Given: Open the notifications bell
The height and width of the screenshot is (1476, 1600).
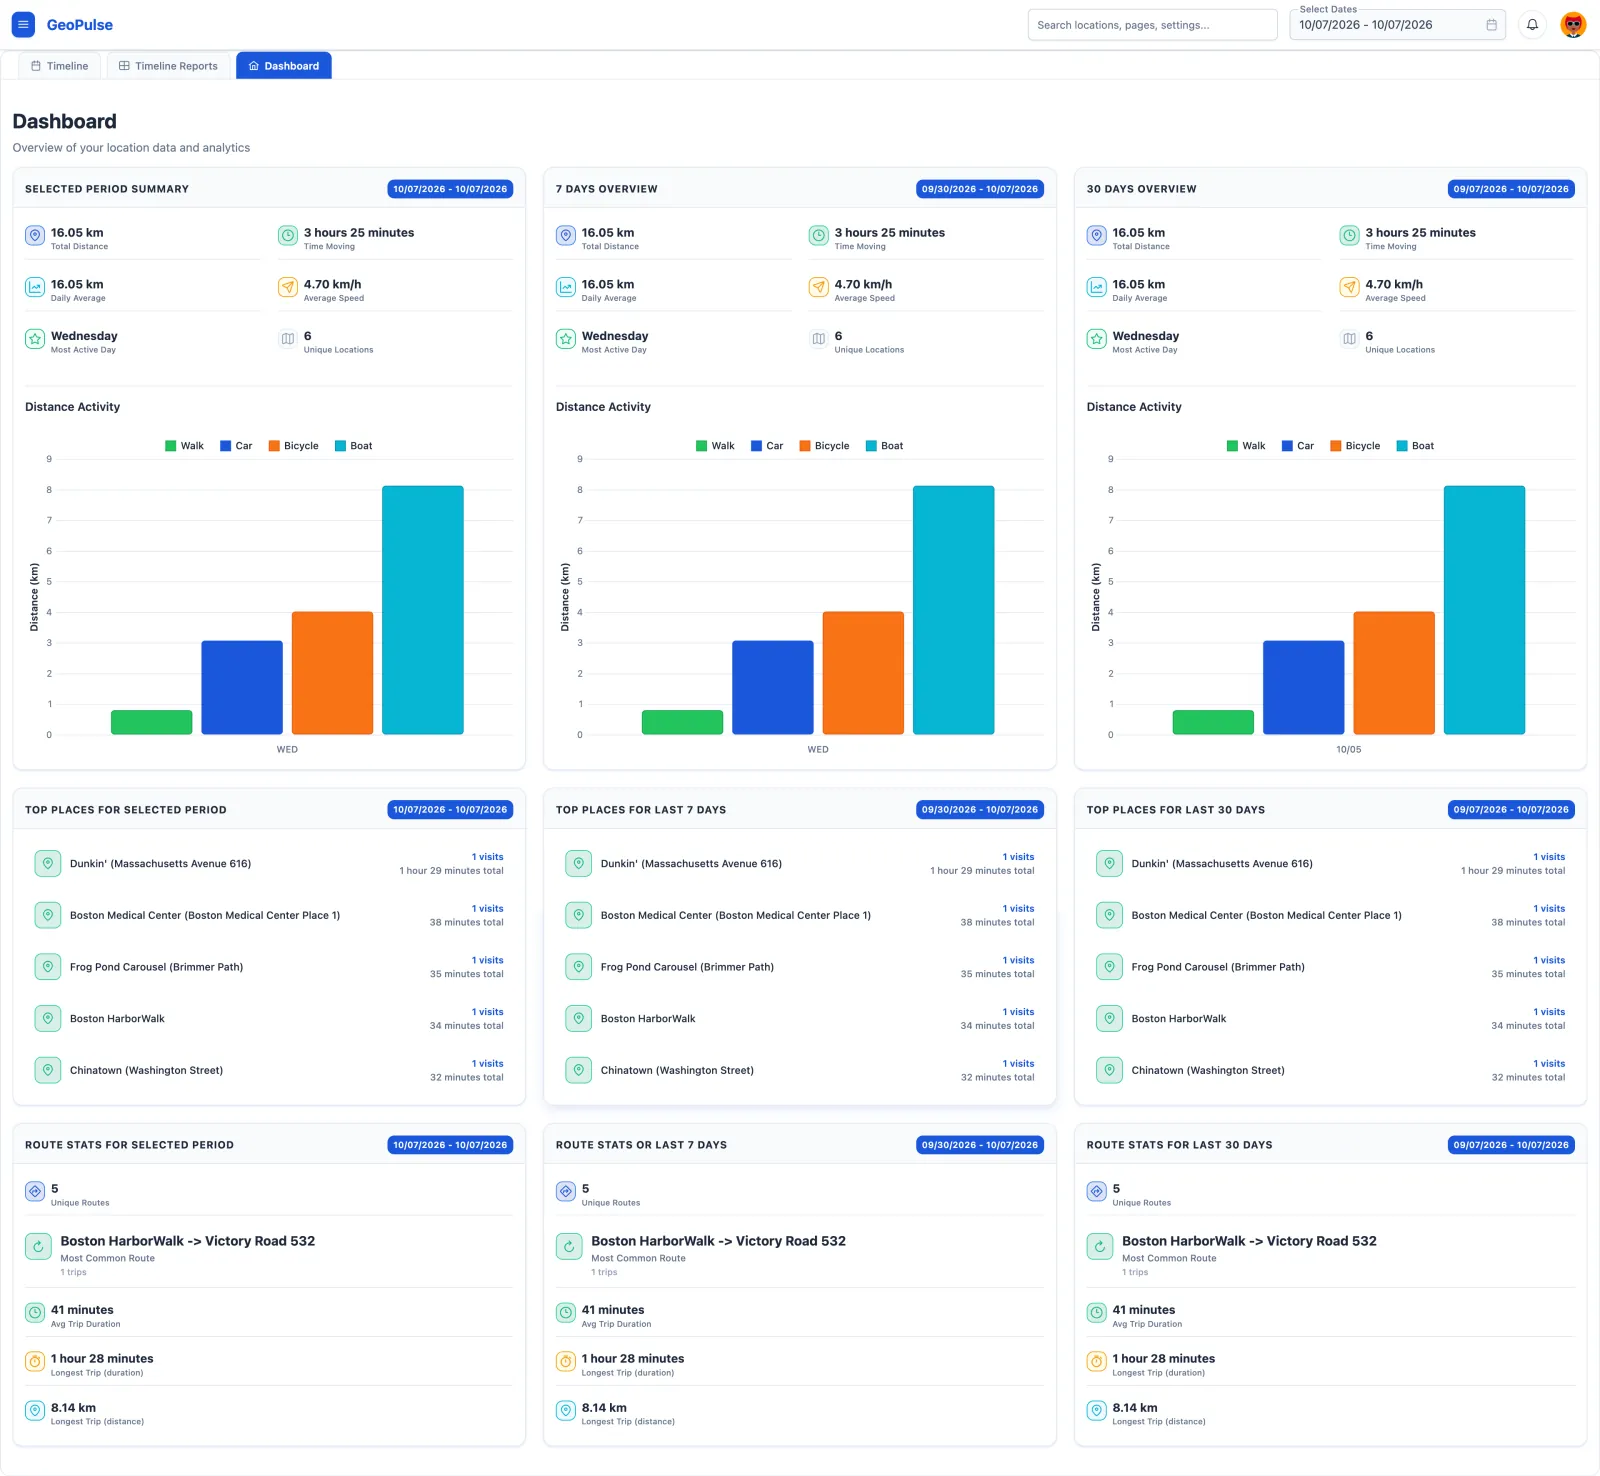Looking at the screenshot, I should 1532,25.
